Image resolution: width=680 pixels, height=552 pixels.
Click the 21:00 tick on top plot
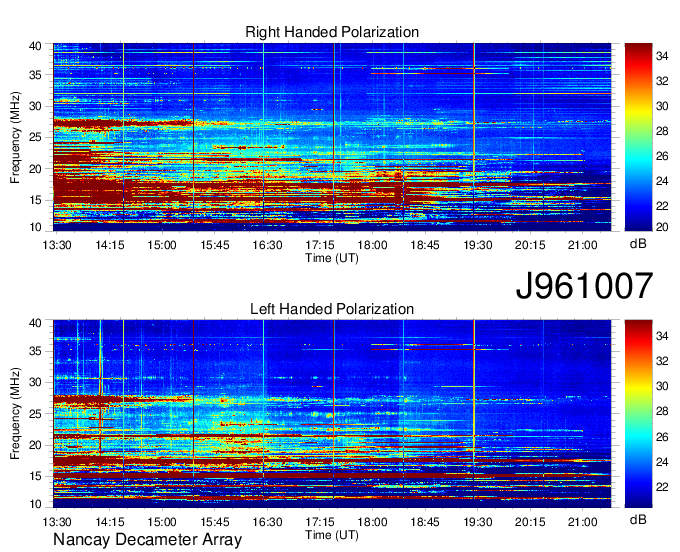[582, 245]
